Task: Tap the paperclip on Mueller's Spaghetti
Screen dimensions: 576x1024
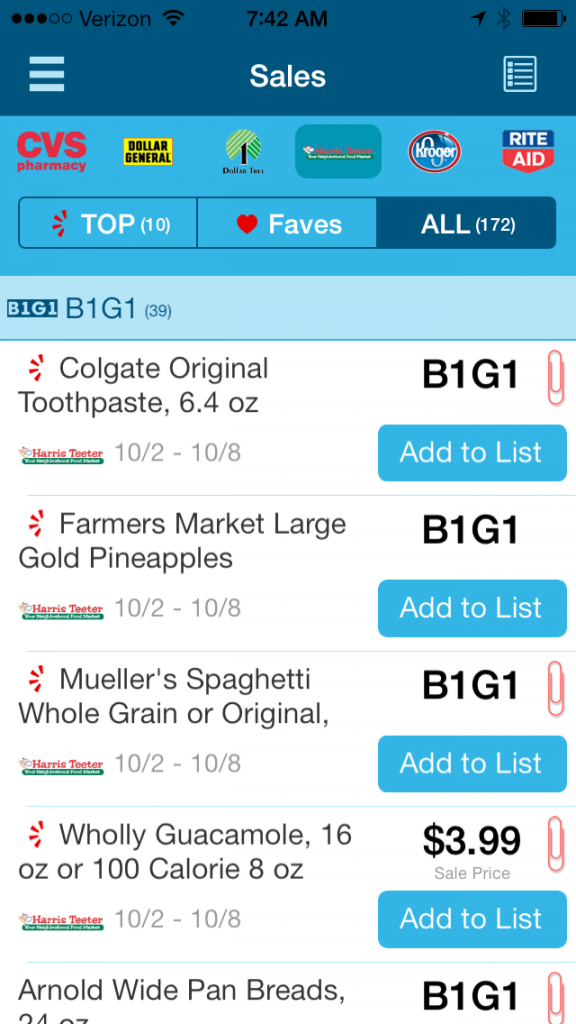Action: (x=556, y=688)
